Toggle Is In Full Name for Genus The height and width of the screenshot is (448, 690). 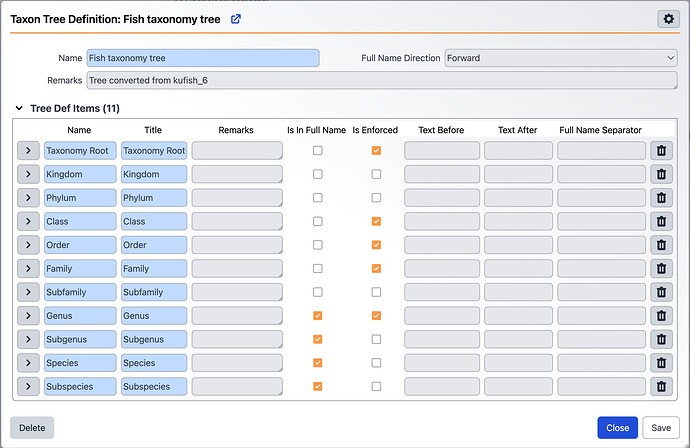[318, 316]
